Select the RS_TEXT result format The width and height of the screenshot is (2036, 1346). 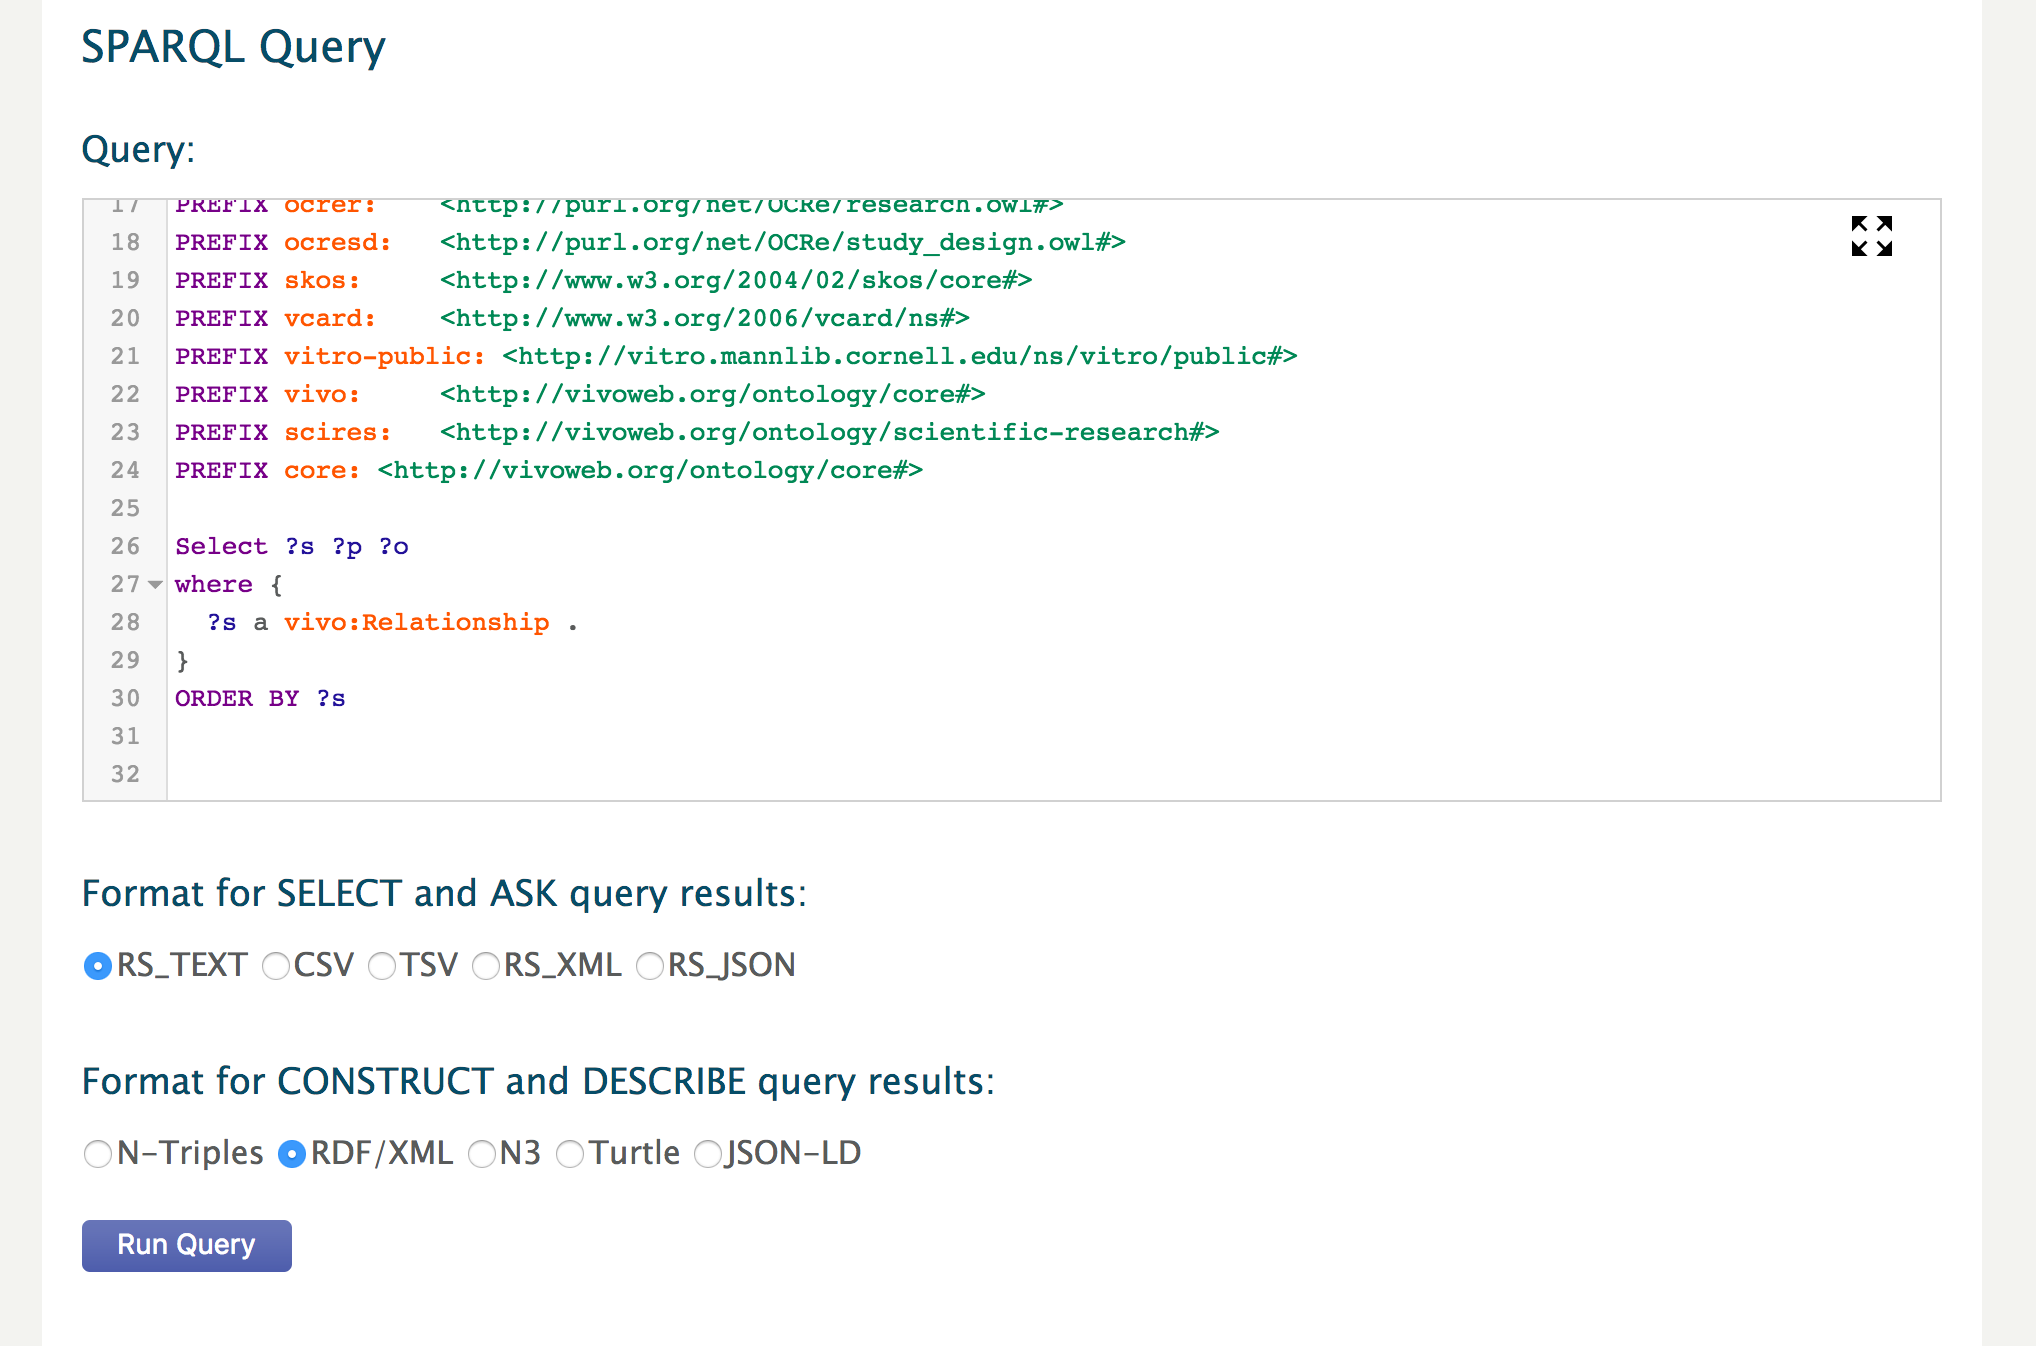[x=98, y=966]
